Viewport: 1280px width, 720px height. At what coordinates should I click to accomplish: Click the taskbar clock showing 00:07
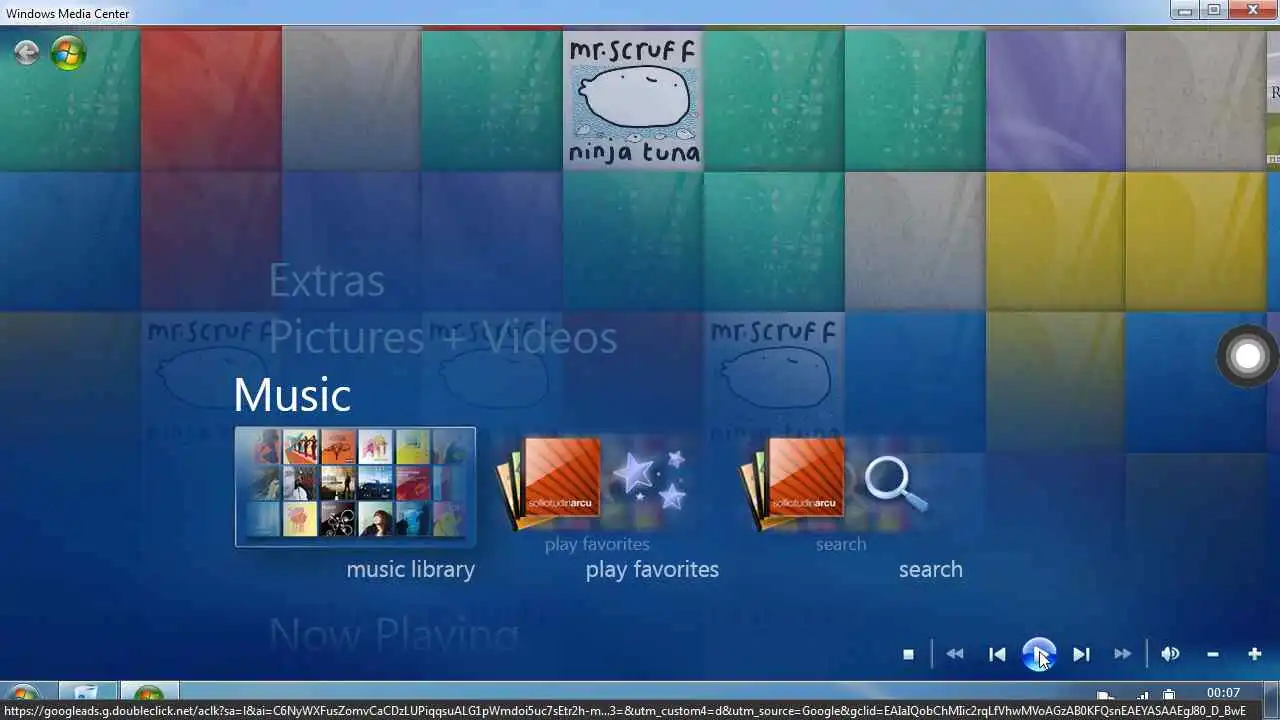pyautogui.click(x=1223, y=693)
